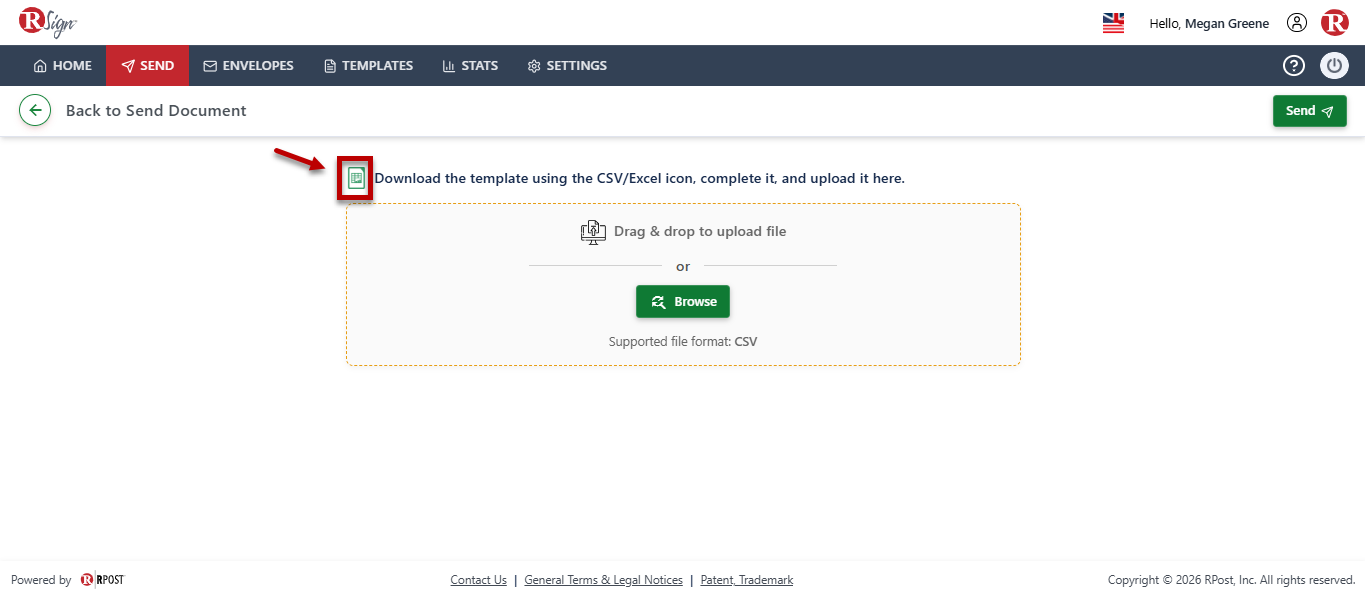Click the power logout icon
This screenshot has width=1365, height=596.
(1334, 66)
